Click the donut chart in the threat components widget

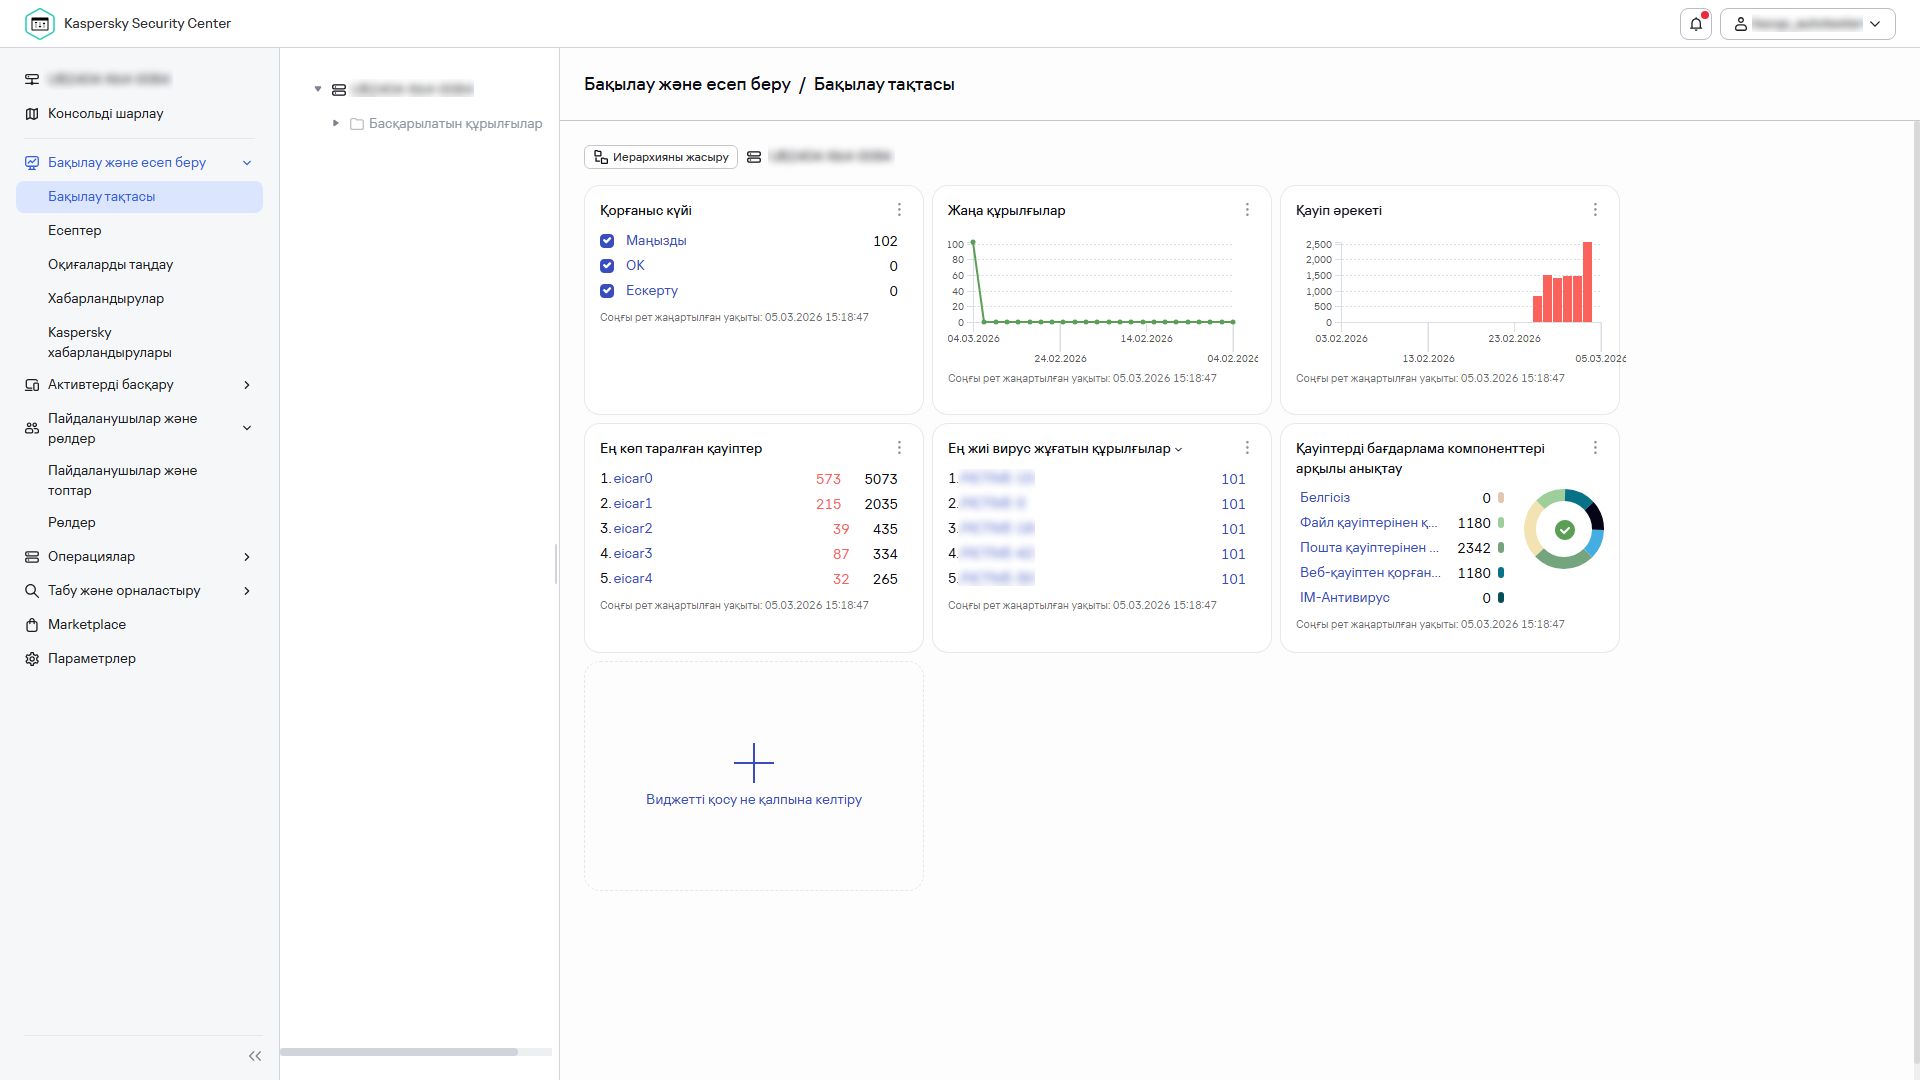[1564, 529]
